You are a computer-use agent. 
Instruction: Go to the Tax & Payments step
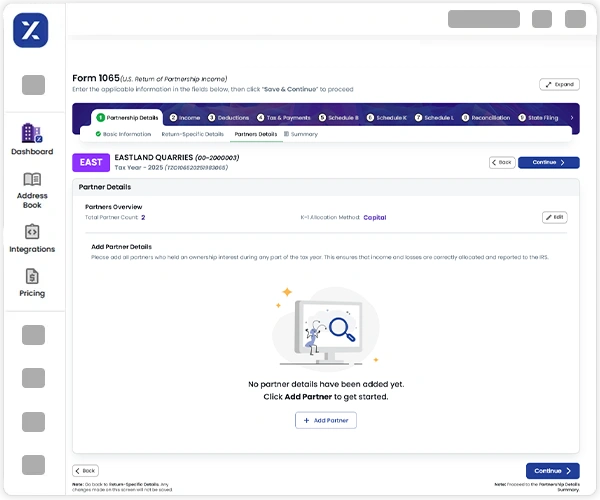(284, 118)
